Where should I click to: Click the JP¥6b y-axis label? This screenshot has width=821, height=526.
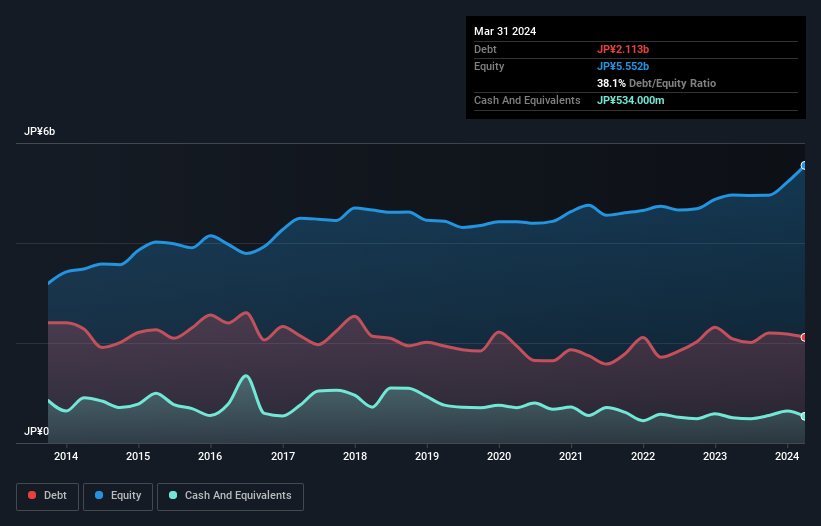pos(39,131)
